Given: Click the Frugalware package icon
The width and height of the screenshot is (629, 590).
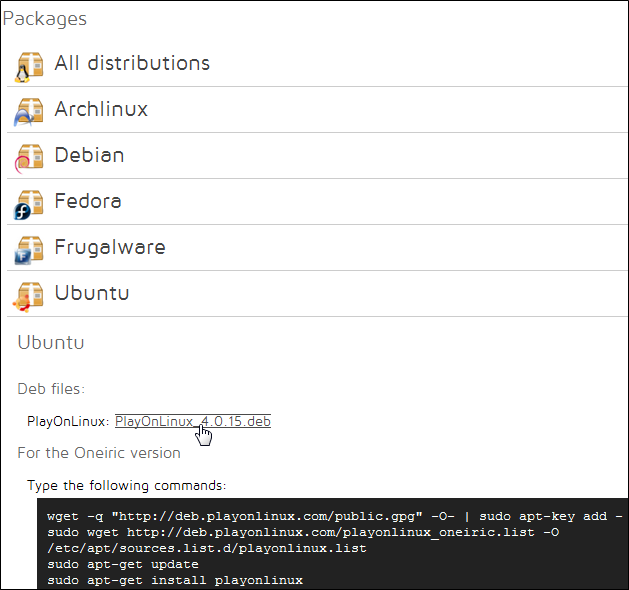Looking at the screenshot, I should 30,249.
